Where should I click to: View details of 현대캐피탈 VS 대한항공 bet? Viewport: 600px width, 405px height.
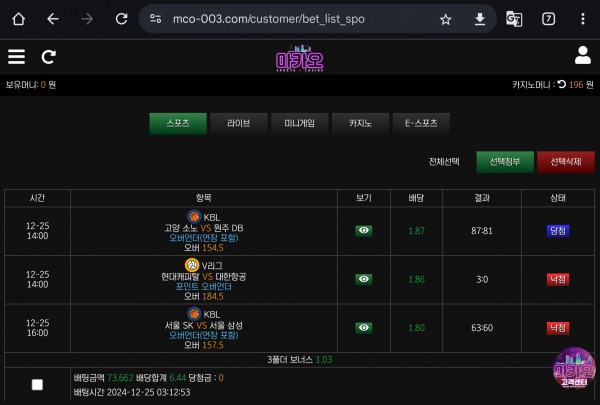(364, 279)
